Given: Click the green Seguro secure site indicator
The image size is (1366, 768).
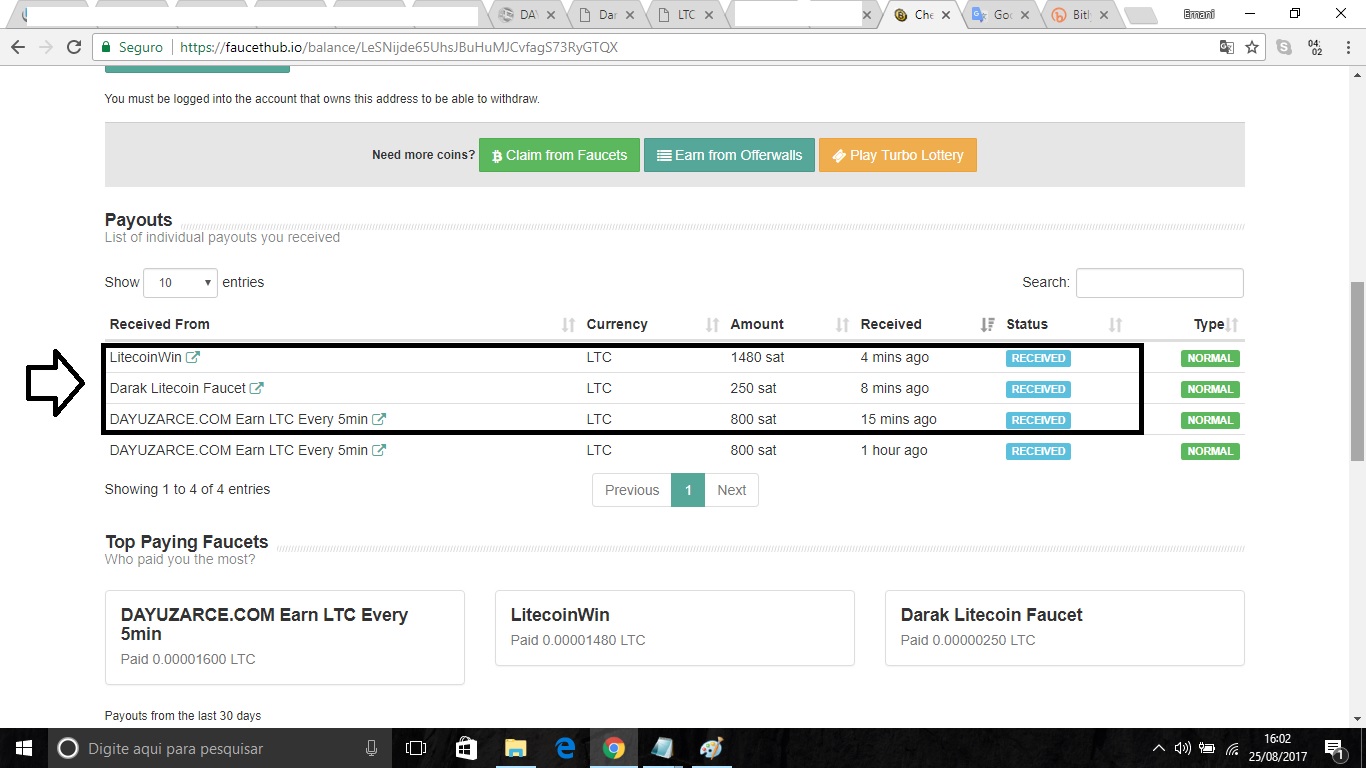Looking at the screenshot, I should [131, 47].
